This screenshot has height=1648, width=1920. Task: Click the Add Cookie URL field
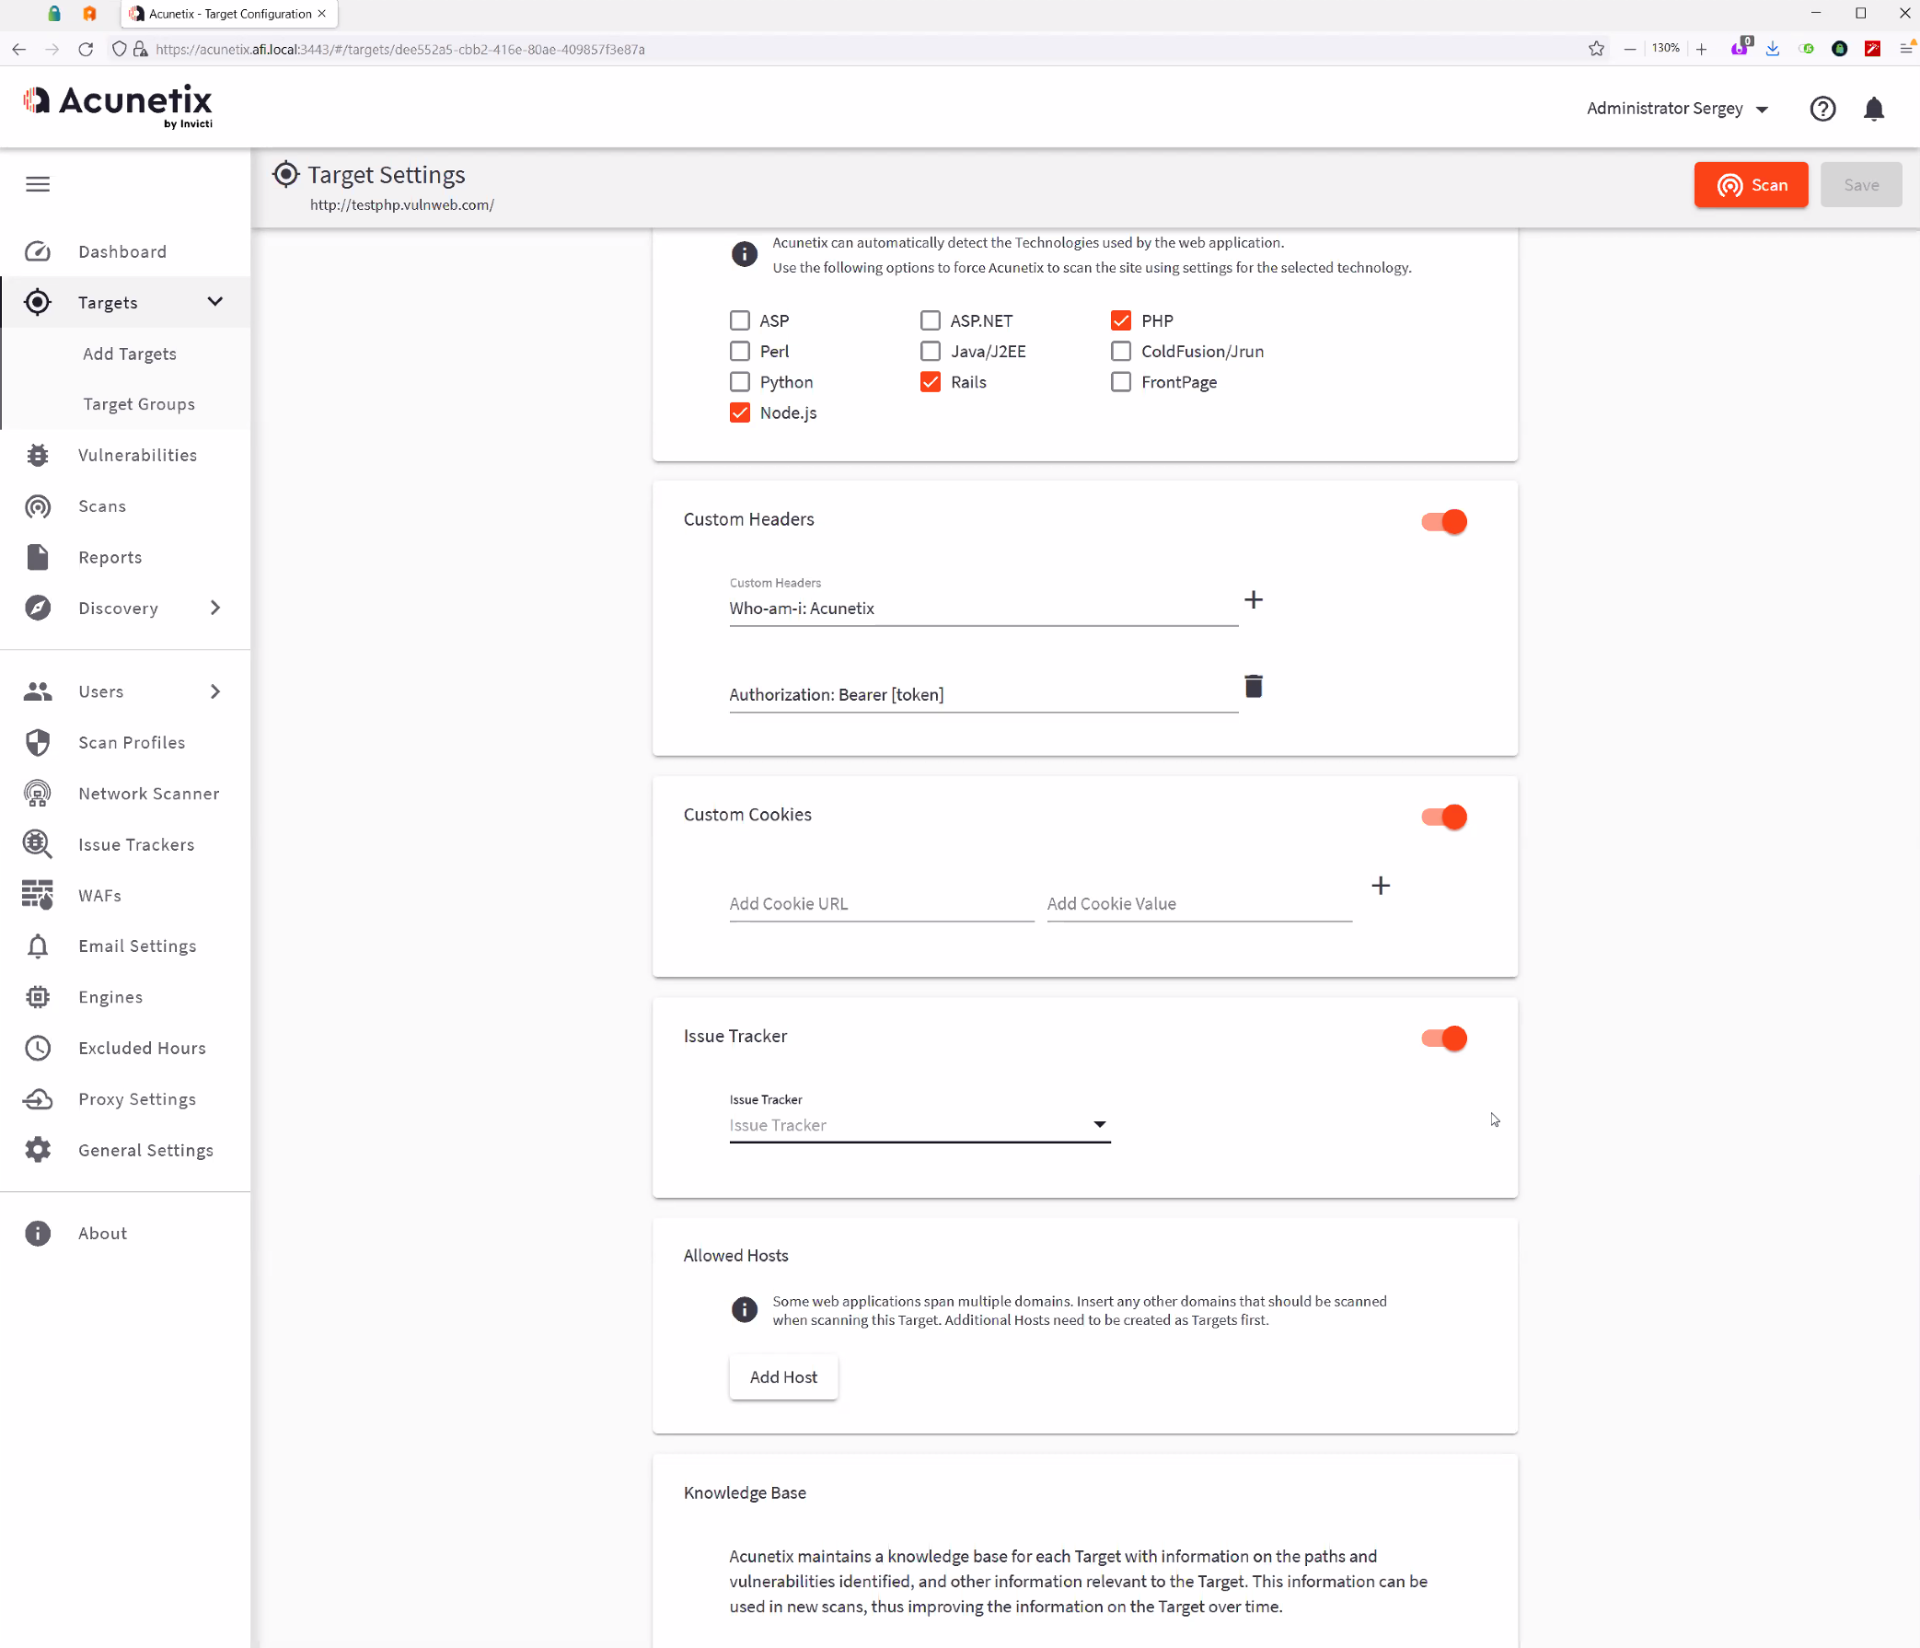click(880, 904)
